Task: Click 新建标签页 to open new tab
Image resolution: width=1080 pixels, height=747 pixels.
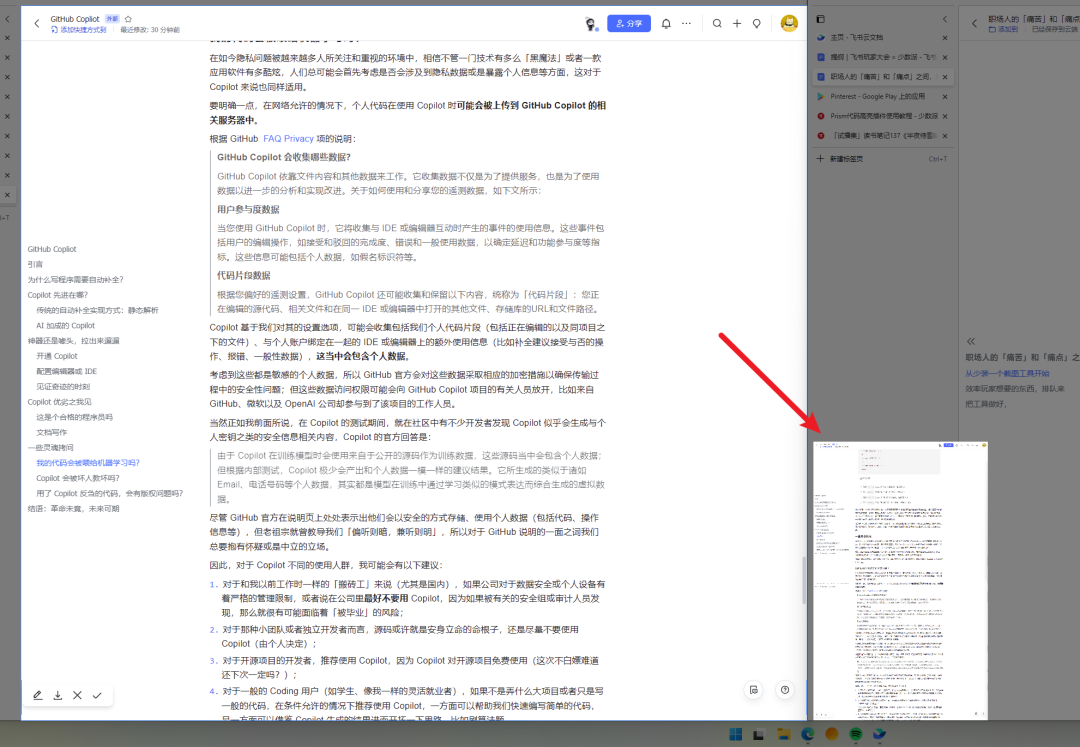Action: click(x=882, y=159)
